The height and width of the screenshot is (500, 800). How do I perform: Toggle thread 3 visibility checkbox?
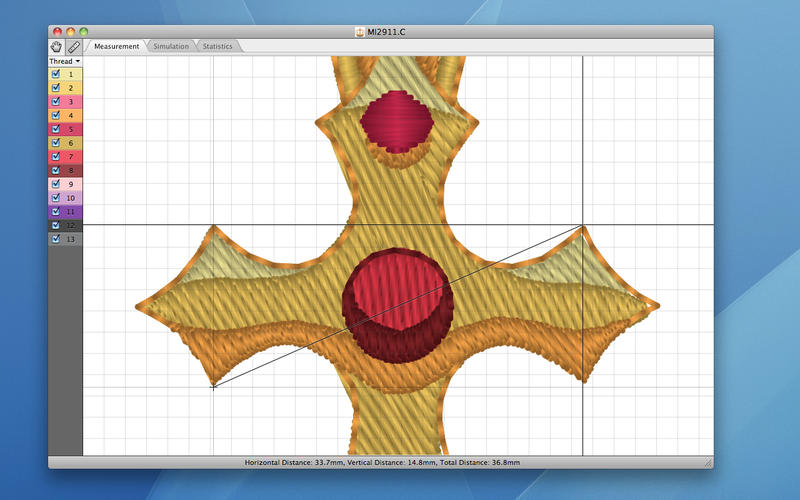pos(56,102)
